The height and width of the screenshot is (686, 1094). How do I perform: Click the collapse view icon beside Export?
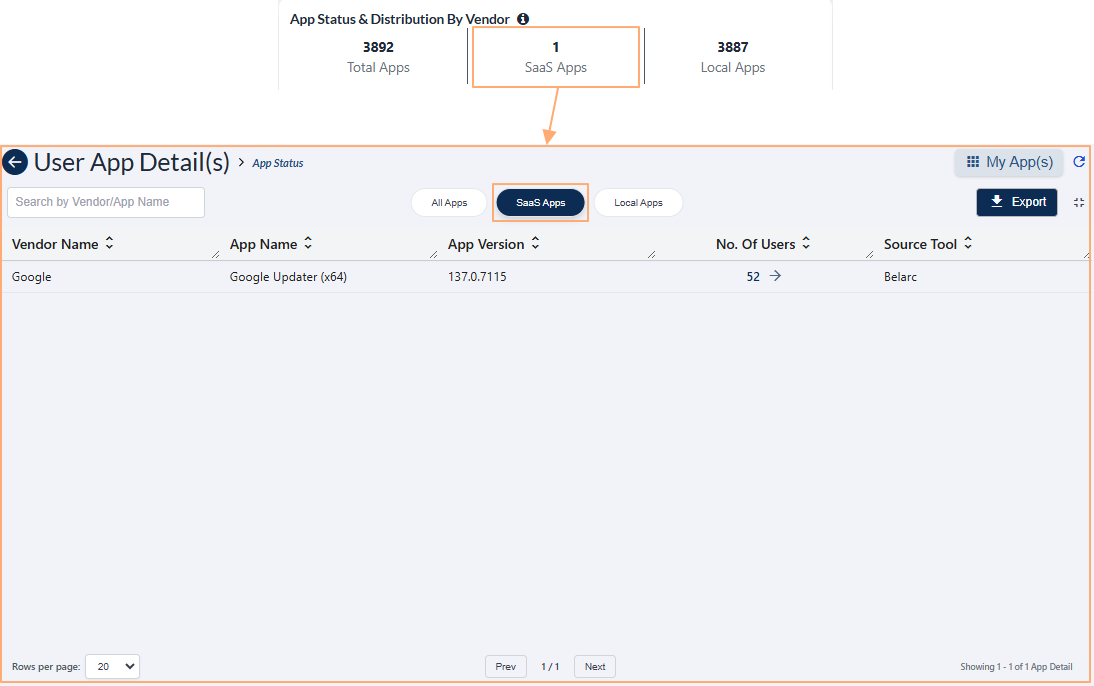1079,202
